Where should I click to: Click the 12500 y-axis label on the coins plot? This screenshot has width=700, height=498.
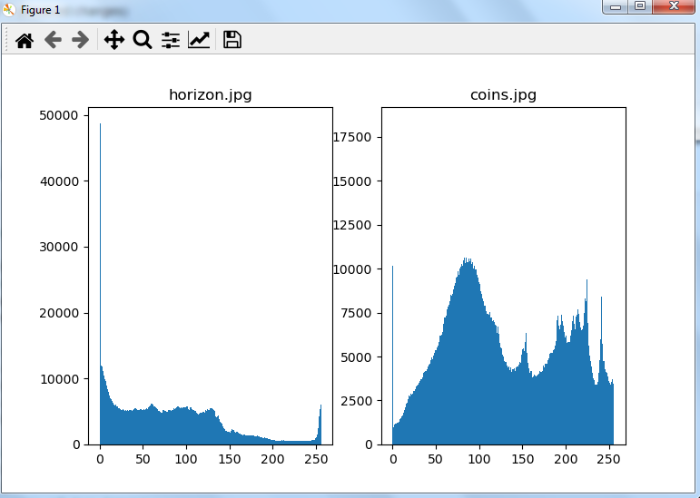coord(352,225)
